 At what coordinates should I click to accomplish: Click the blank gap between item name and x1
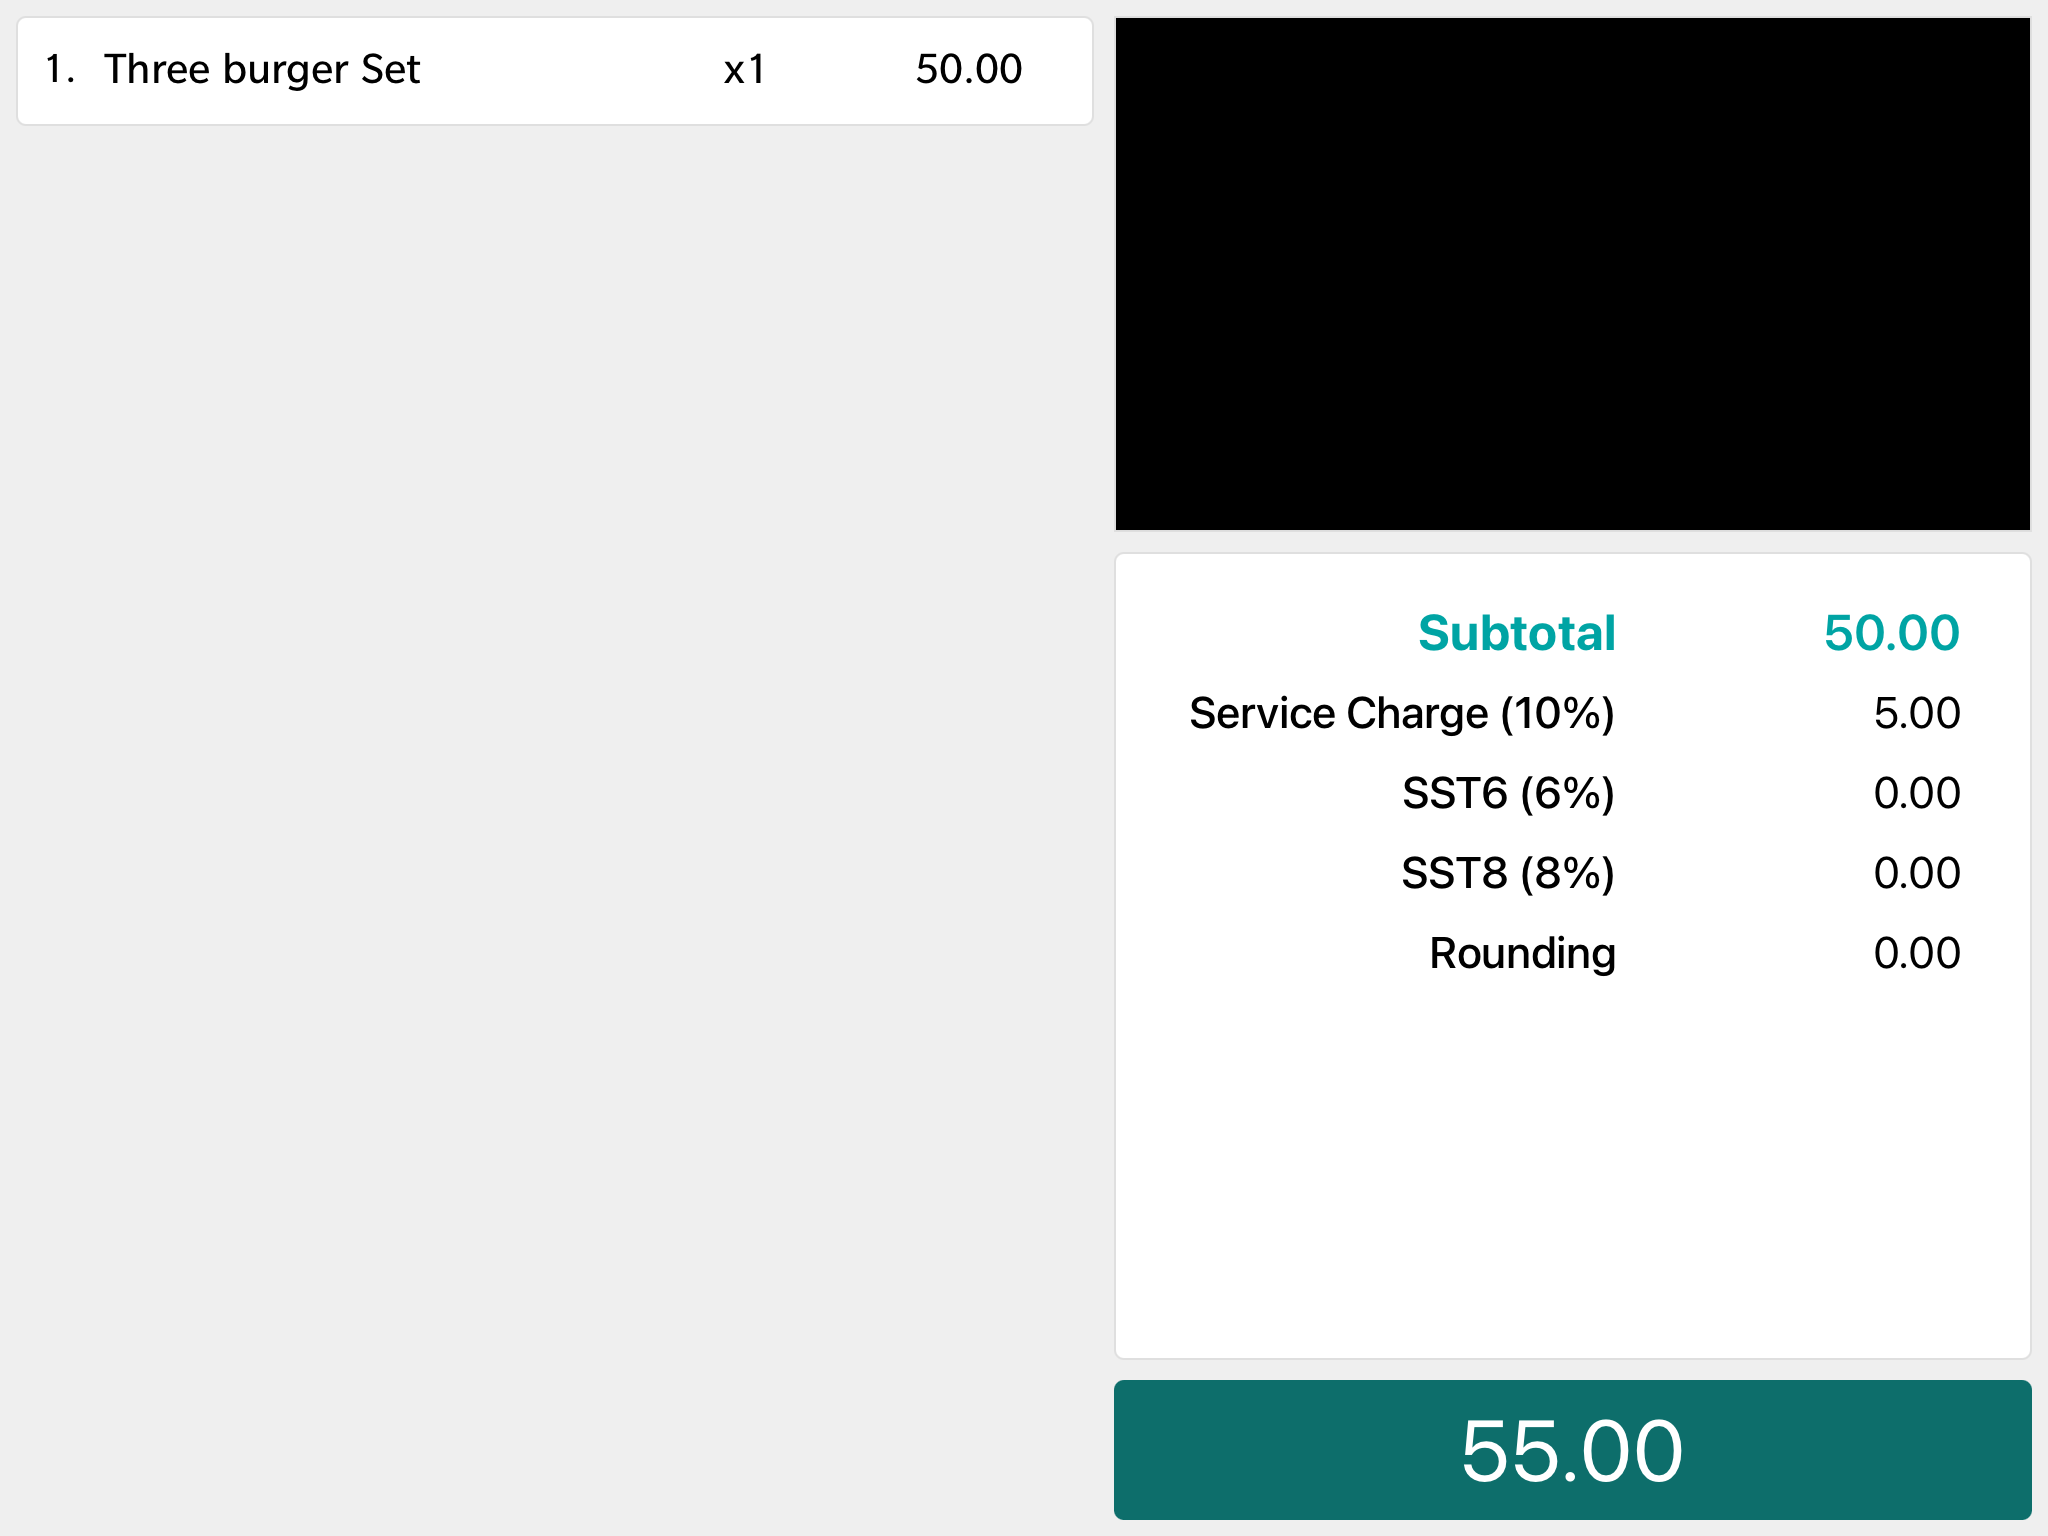pos(570,70)
